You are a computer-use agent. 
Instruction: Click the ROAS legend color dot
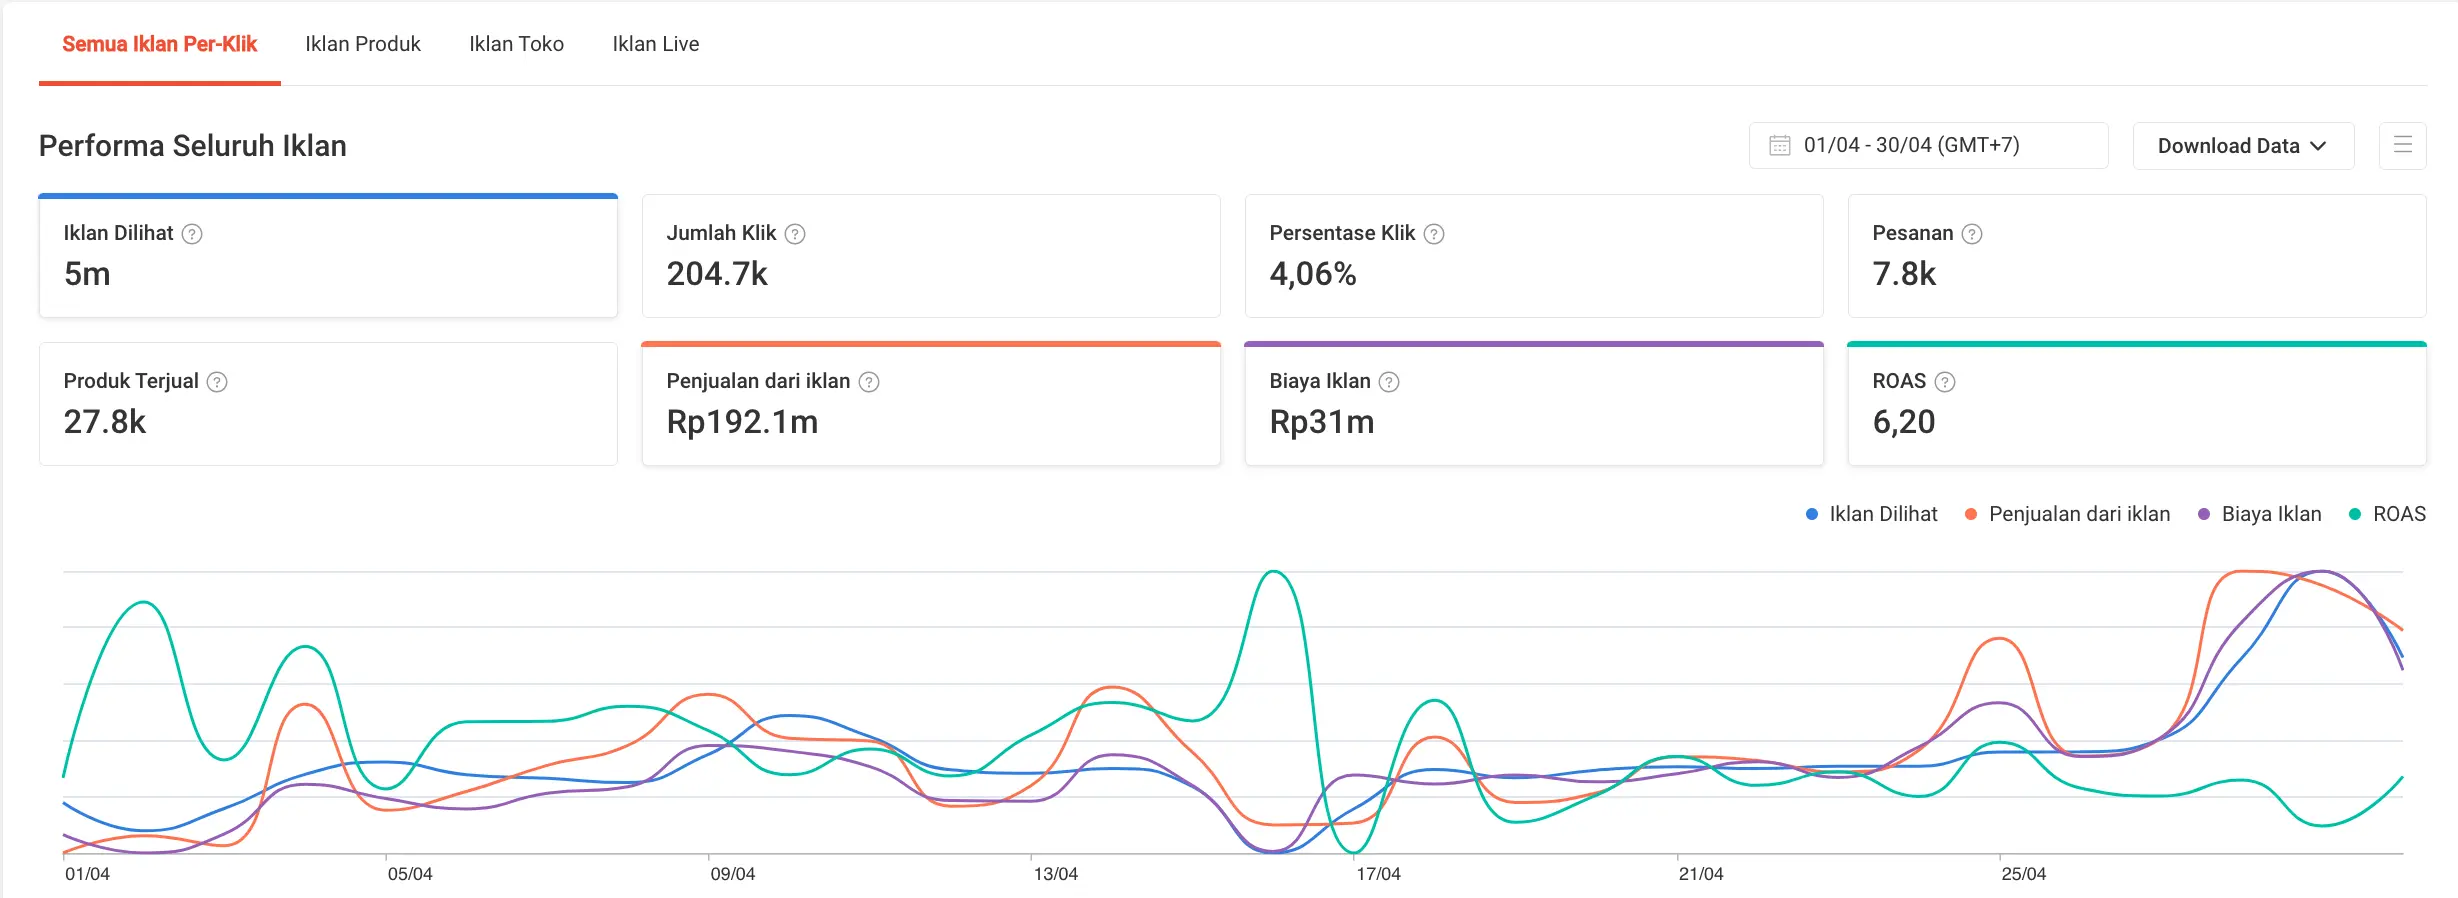pyautogui.click(x=2355, y=514)
